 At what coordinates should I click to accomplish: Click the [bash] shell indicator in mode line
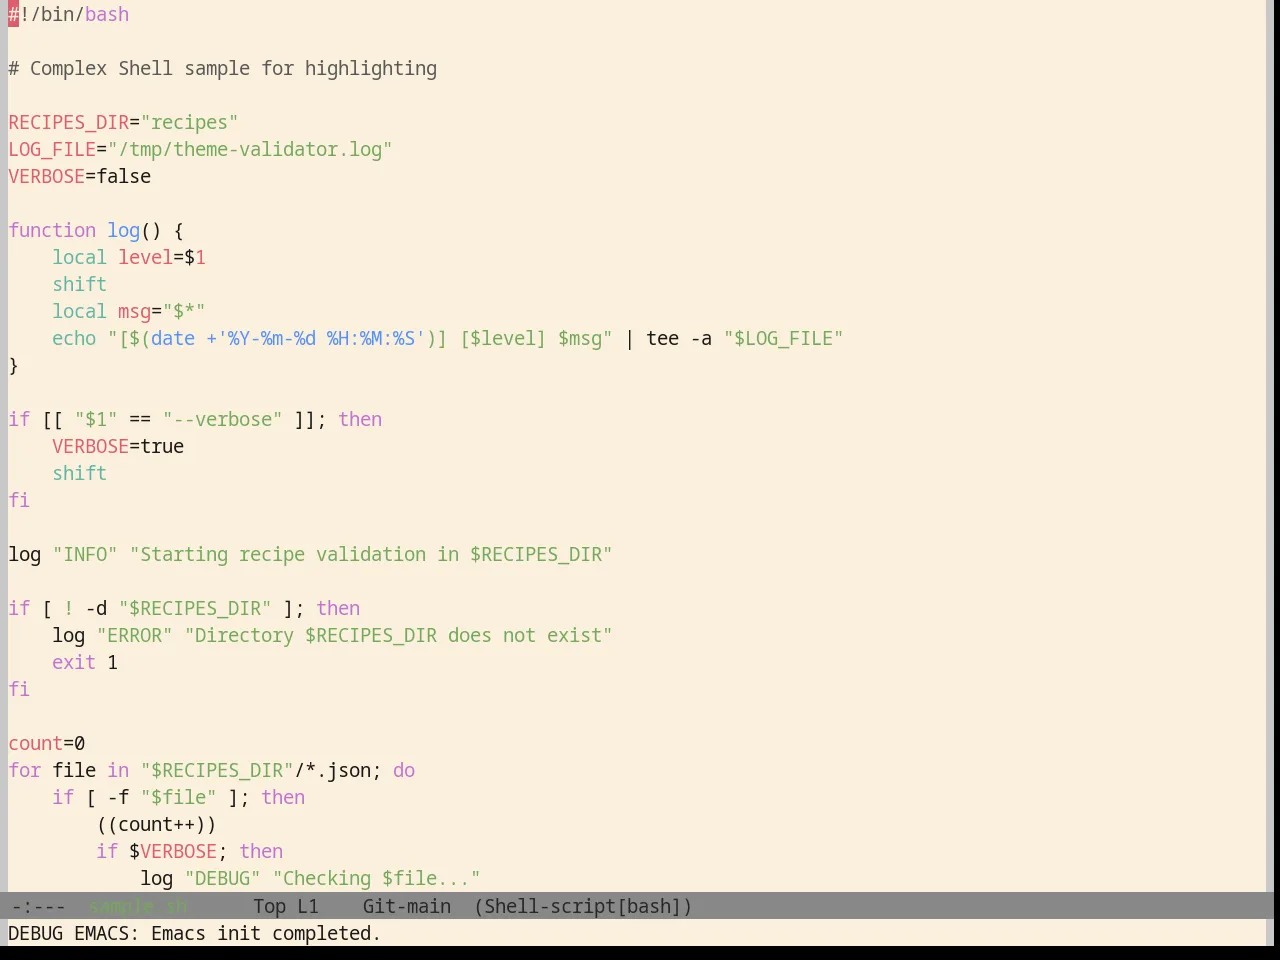[649, 906]
